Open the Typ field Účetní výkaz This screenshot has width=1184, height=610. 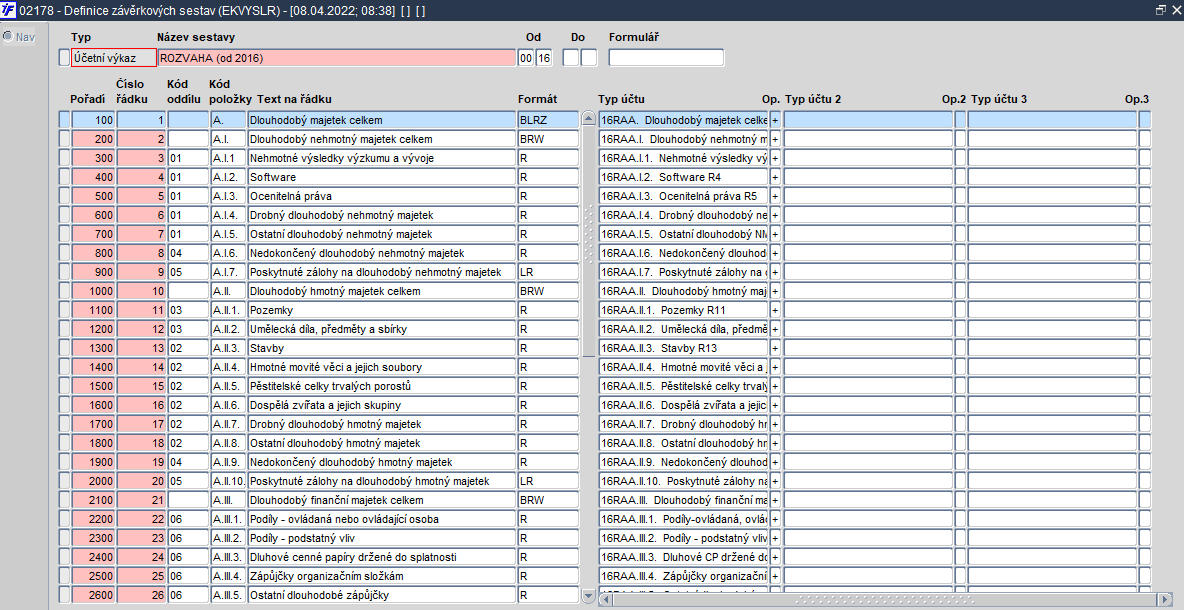[114, 58]
